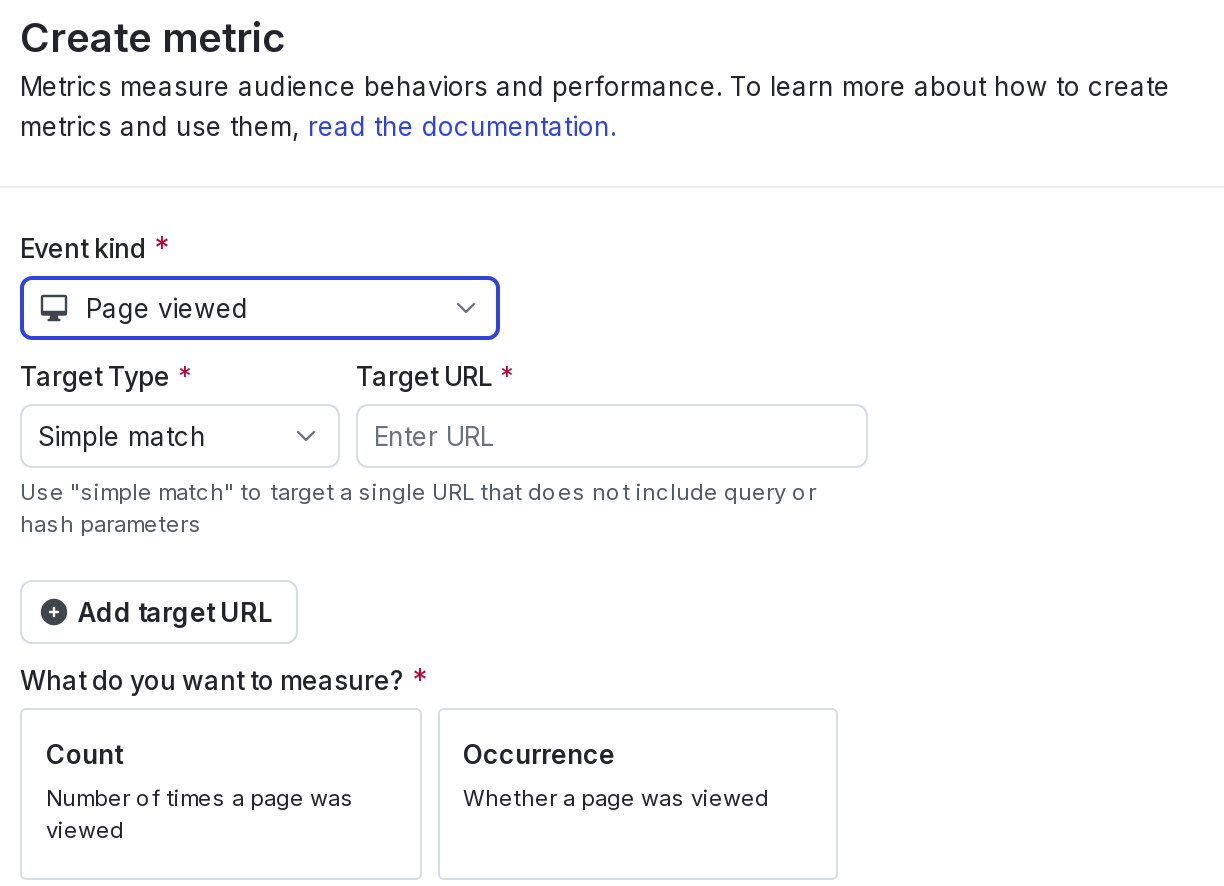Click inside the Enter URL field
The width and height of the screenshot is (1224, 886).
coord(611,436)
